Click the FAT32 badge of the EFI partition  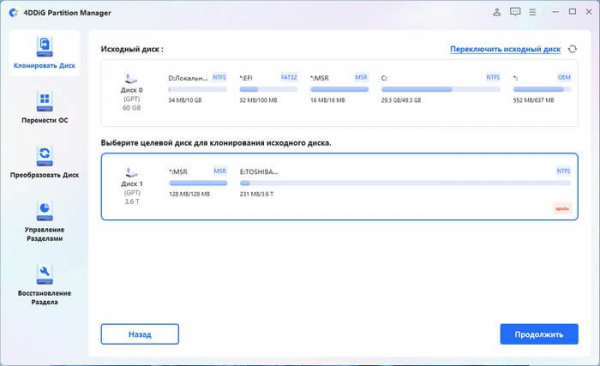289,77
